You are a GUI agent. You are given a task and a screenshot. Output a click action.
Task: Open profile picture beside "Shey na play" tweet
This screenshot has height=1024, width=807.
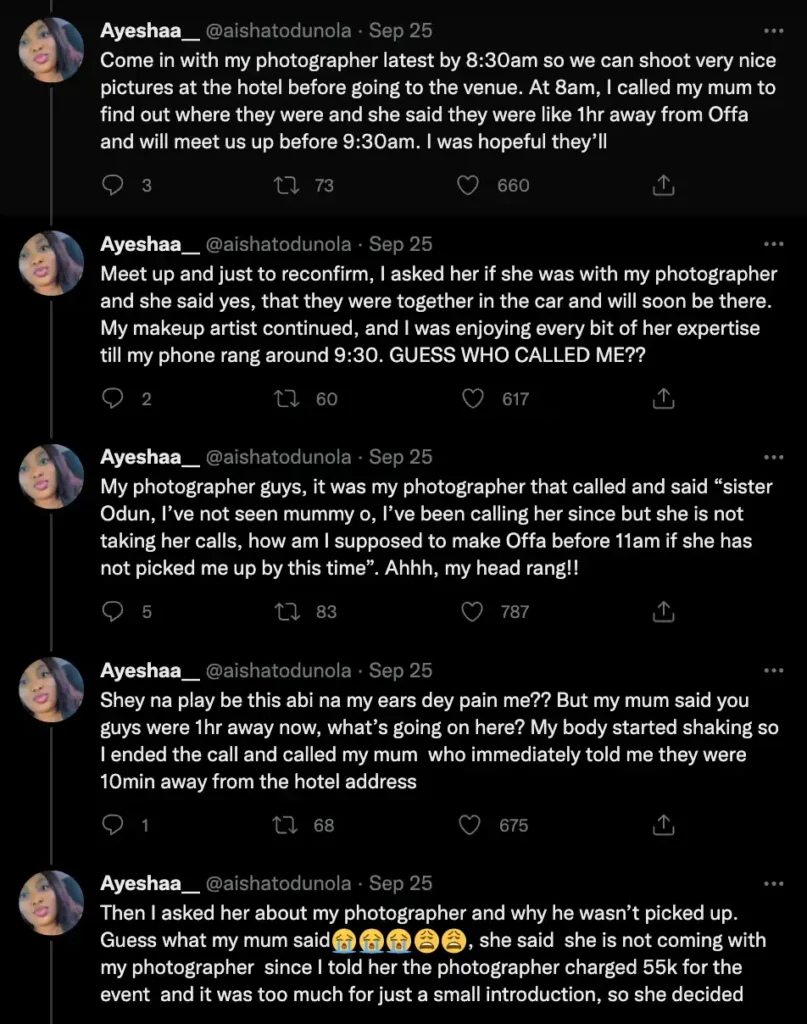coord(52,689)
